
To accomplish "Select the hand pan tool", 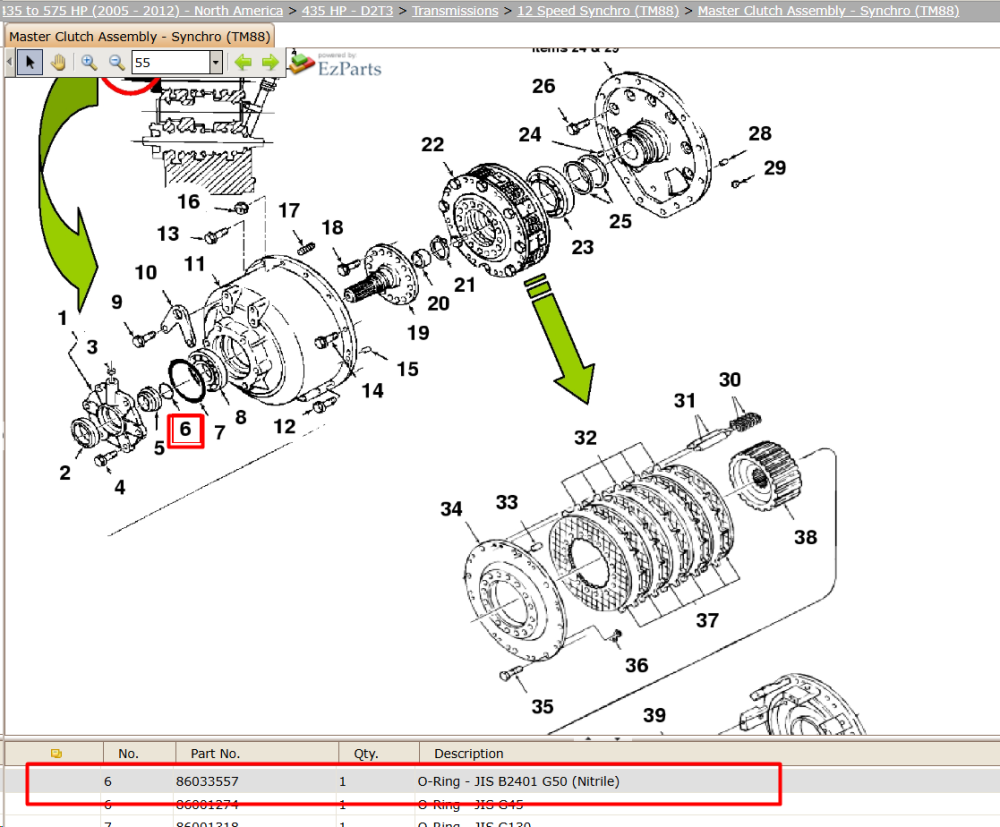I will (x=58, y=62).
